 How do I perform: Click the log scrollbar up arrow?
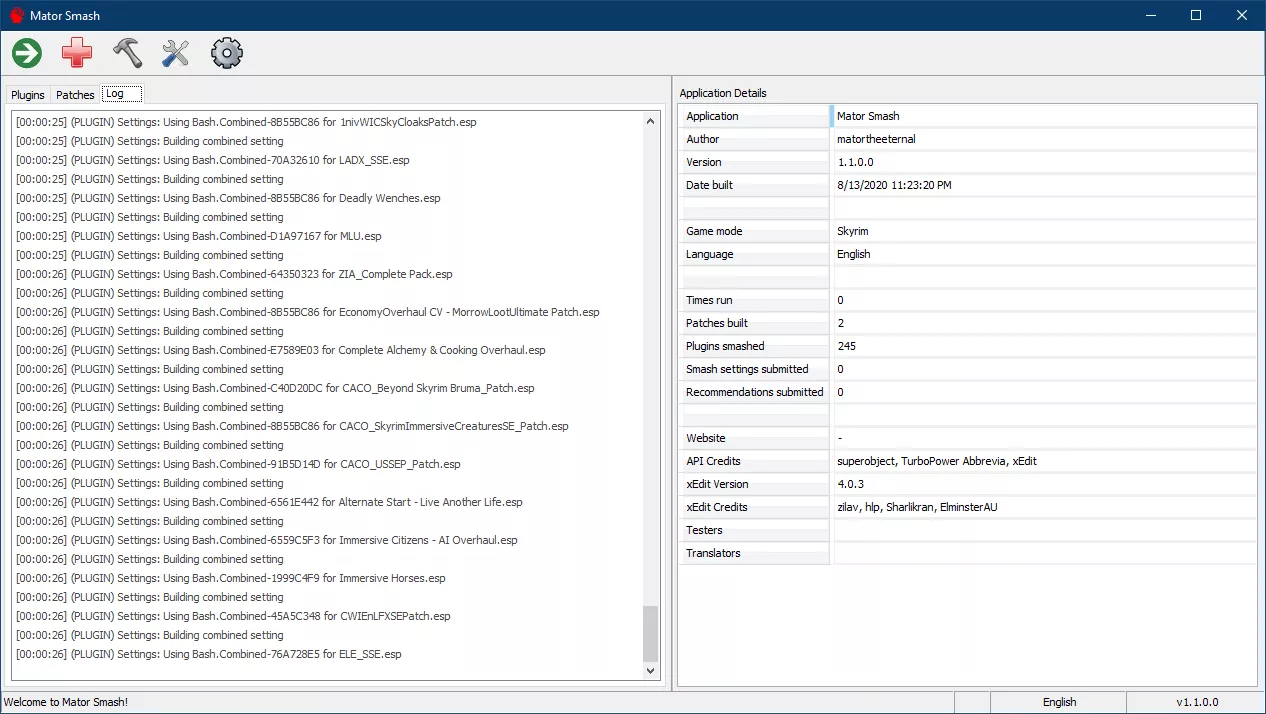651,121
